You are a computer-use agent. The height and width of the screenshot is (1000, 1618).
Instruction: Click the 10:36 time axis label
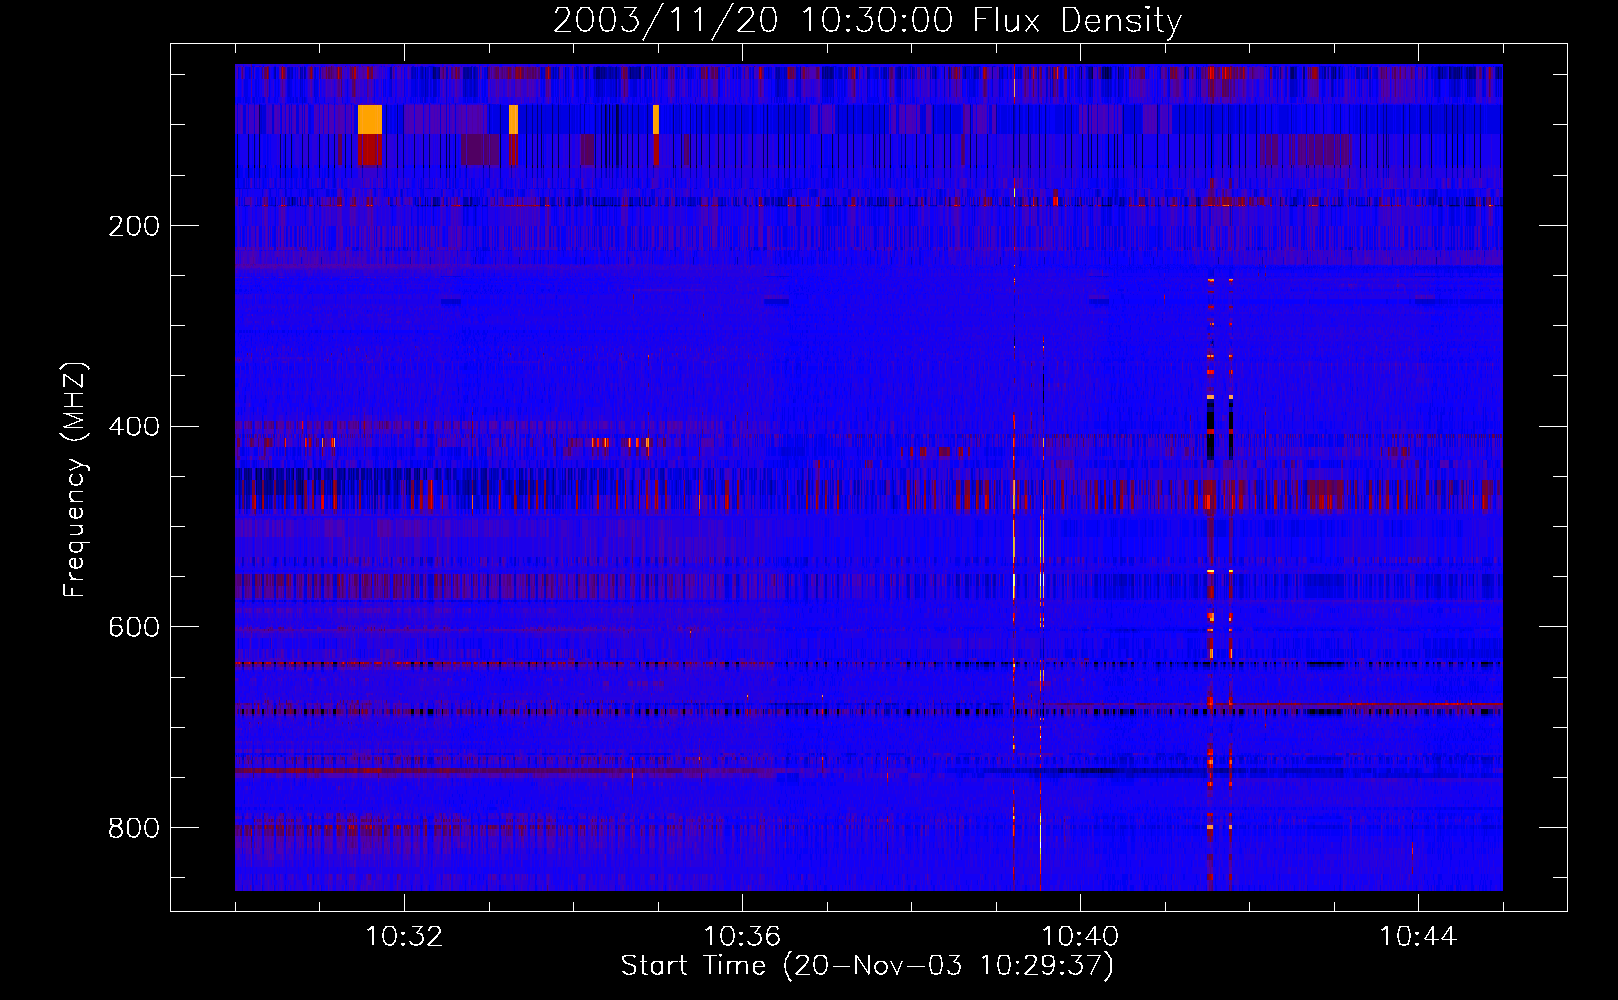pos(742,937)
